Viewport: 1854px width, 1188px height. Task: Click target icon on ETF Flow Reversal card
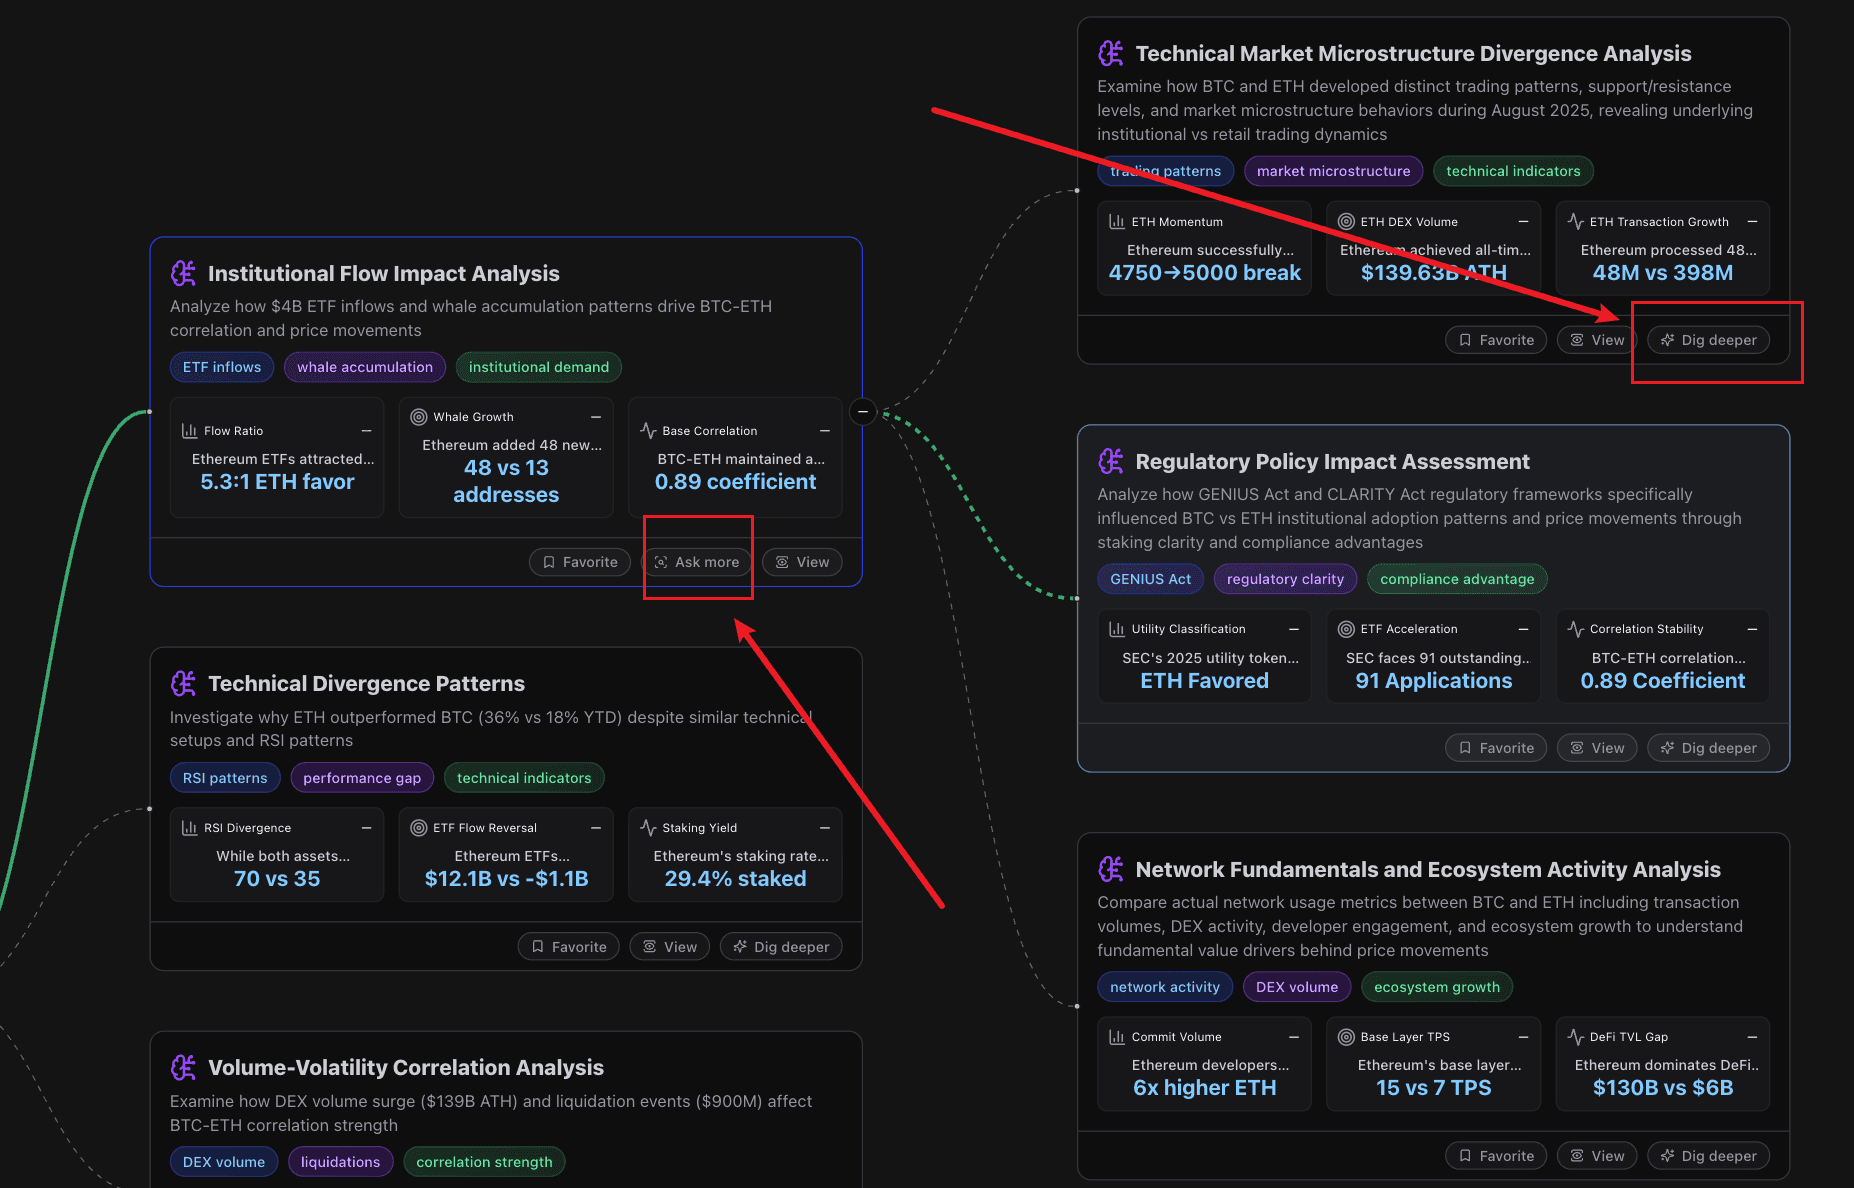click(419, 828)
